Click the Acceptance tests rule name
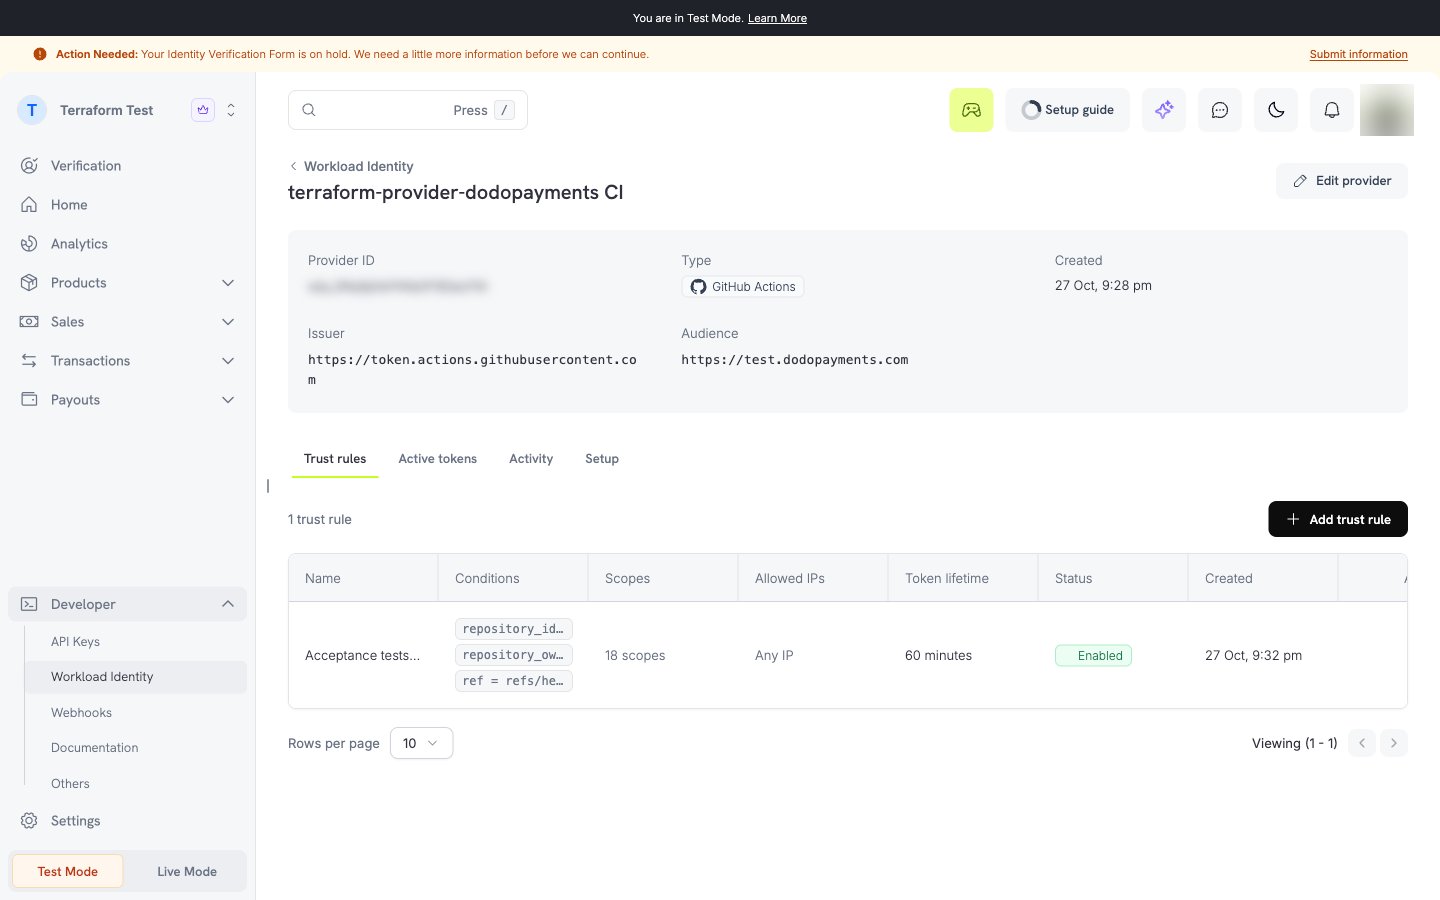Viewport: 1440px width, 900px height. [x=362, y=655]
